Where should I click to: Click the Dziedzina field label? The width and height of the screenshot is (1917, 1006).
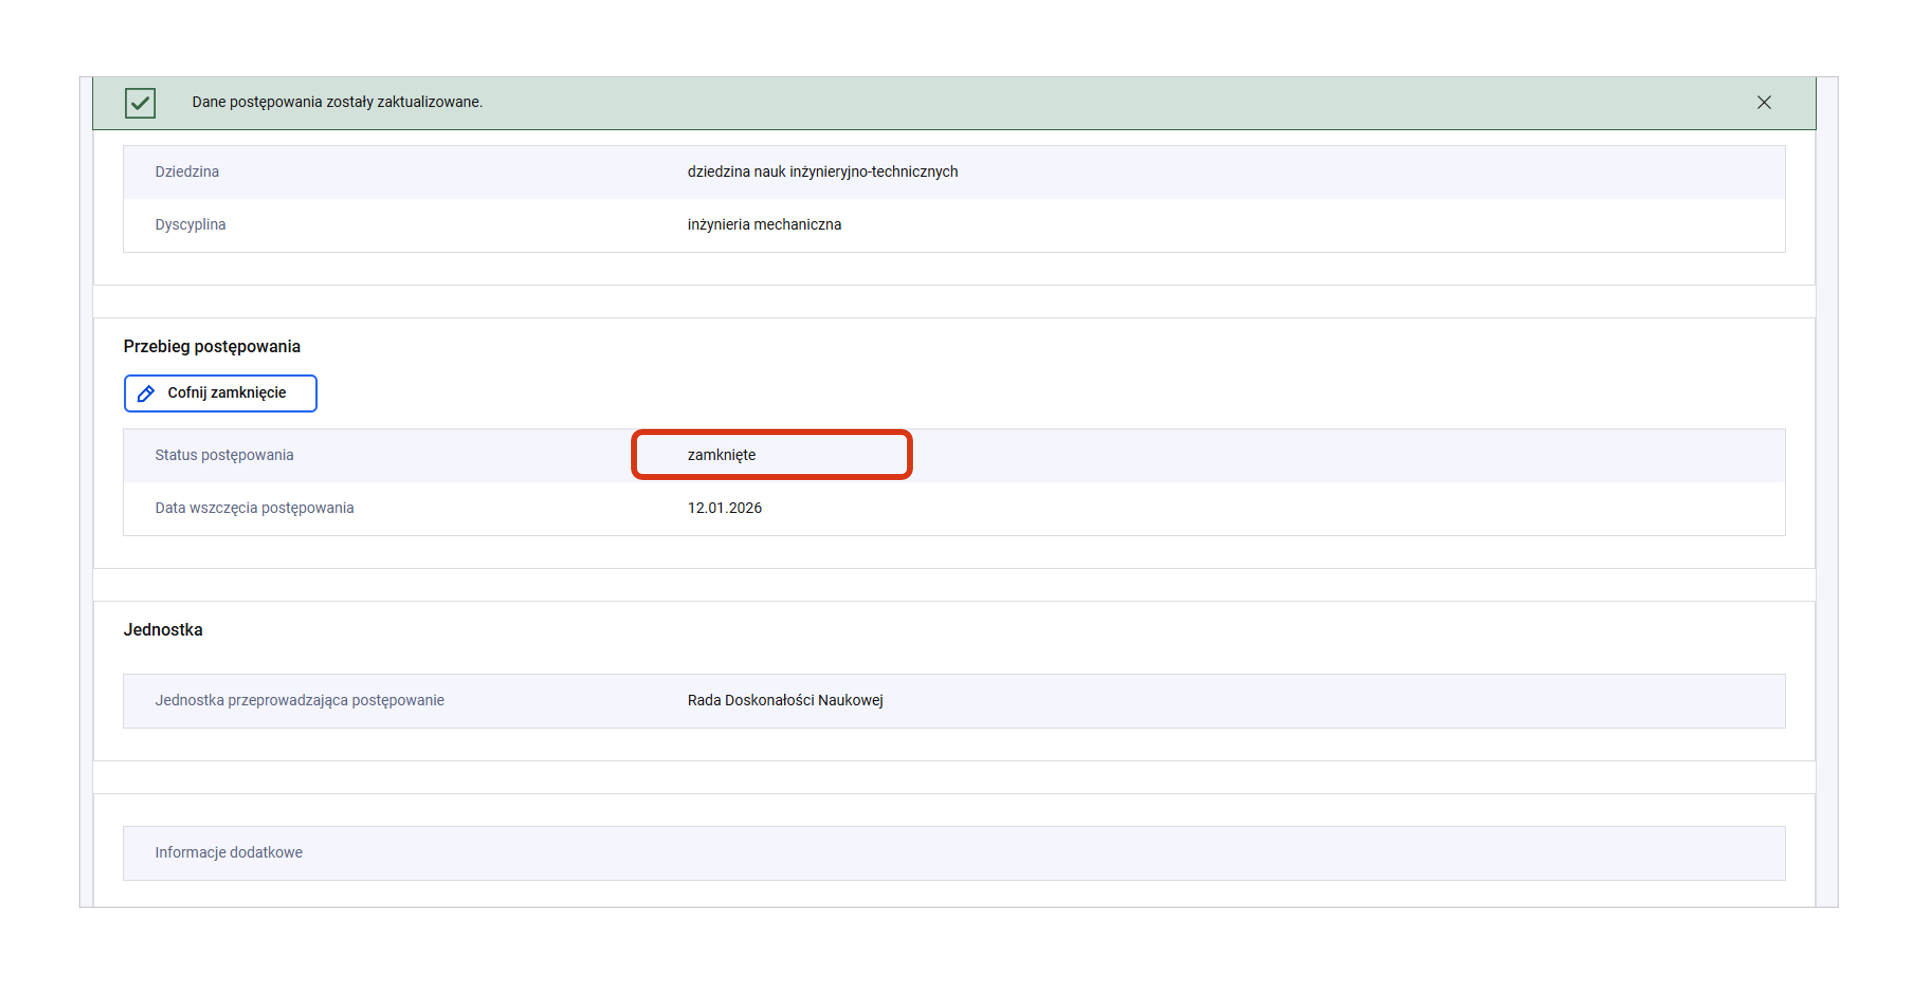tap(187, 172)
